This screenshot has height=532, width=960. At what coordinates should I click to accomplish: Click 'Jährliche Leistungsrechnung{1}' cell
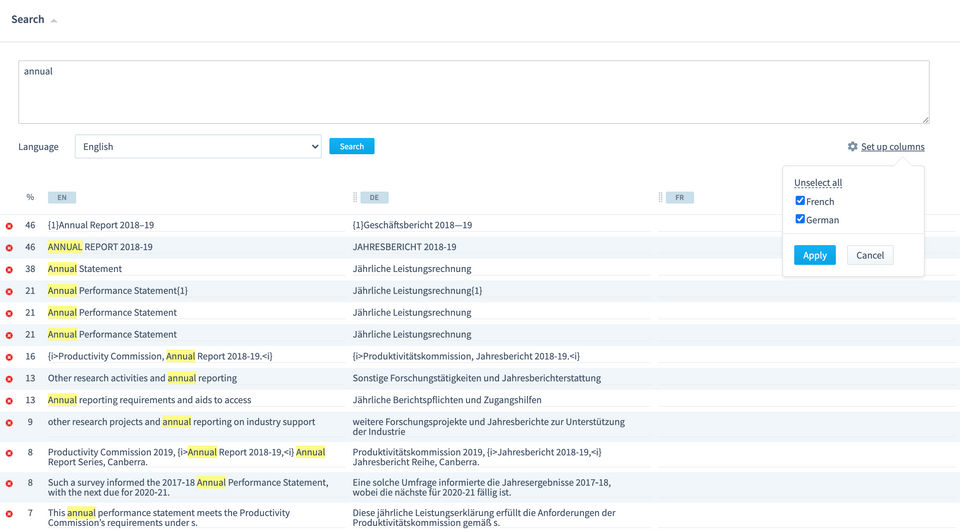(x=417, y=290)
